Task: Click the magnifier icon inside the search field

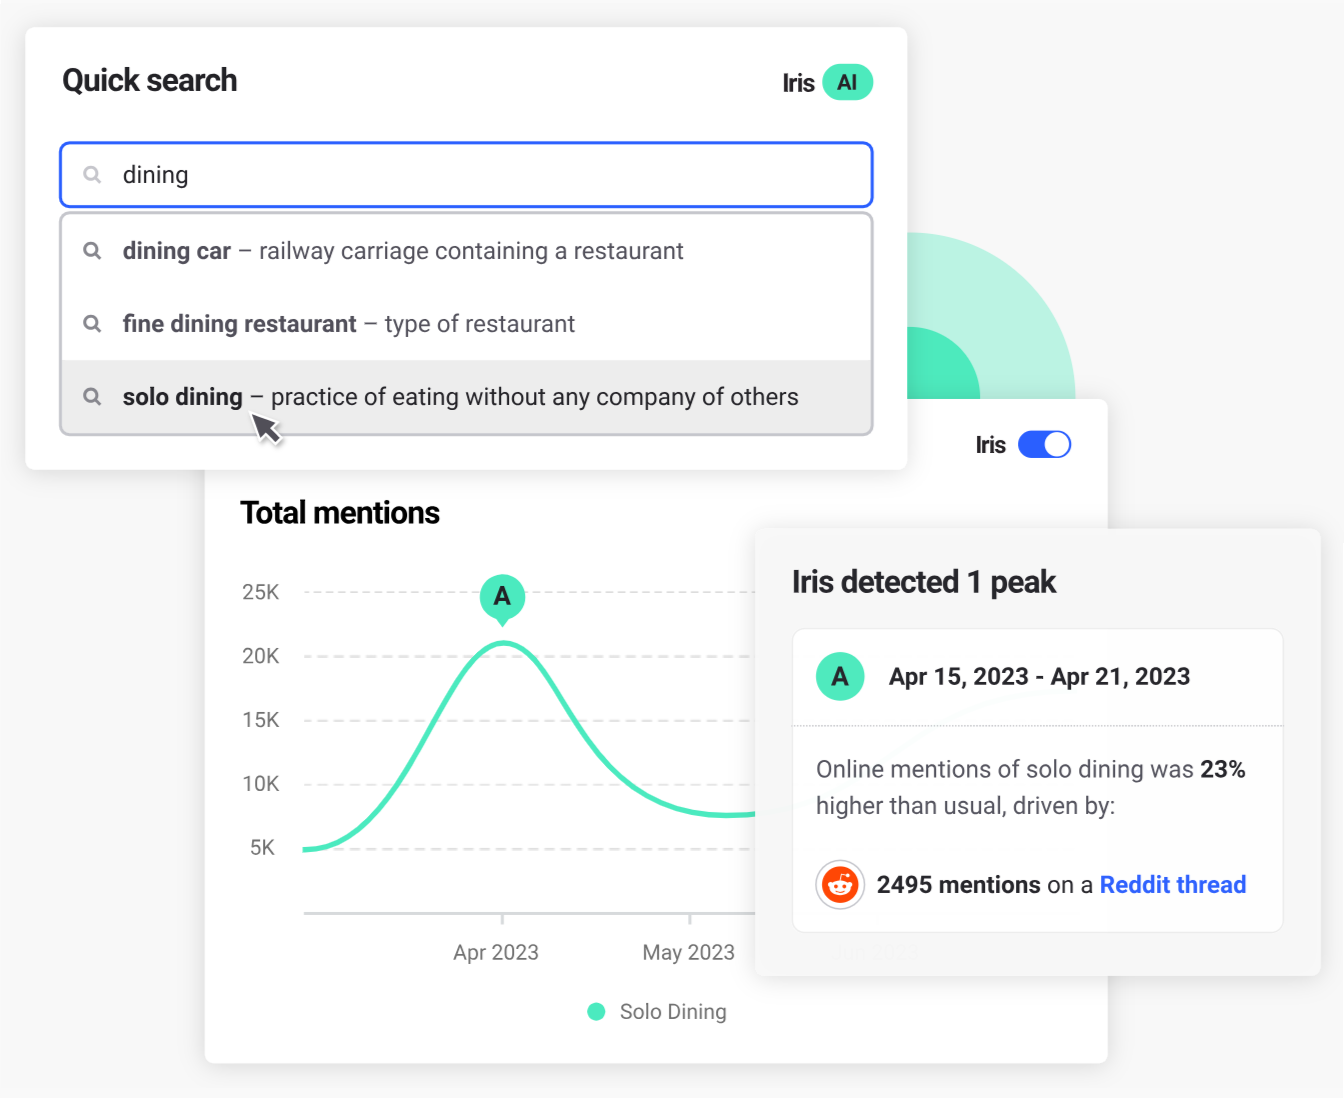Action: 92,175
